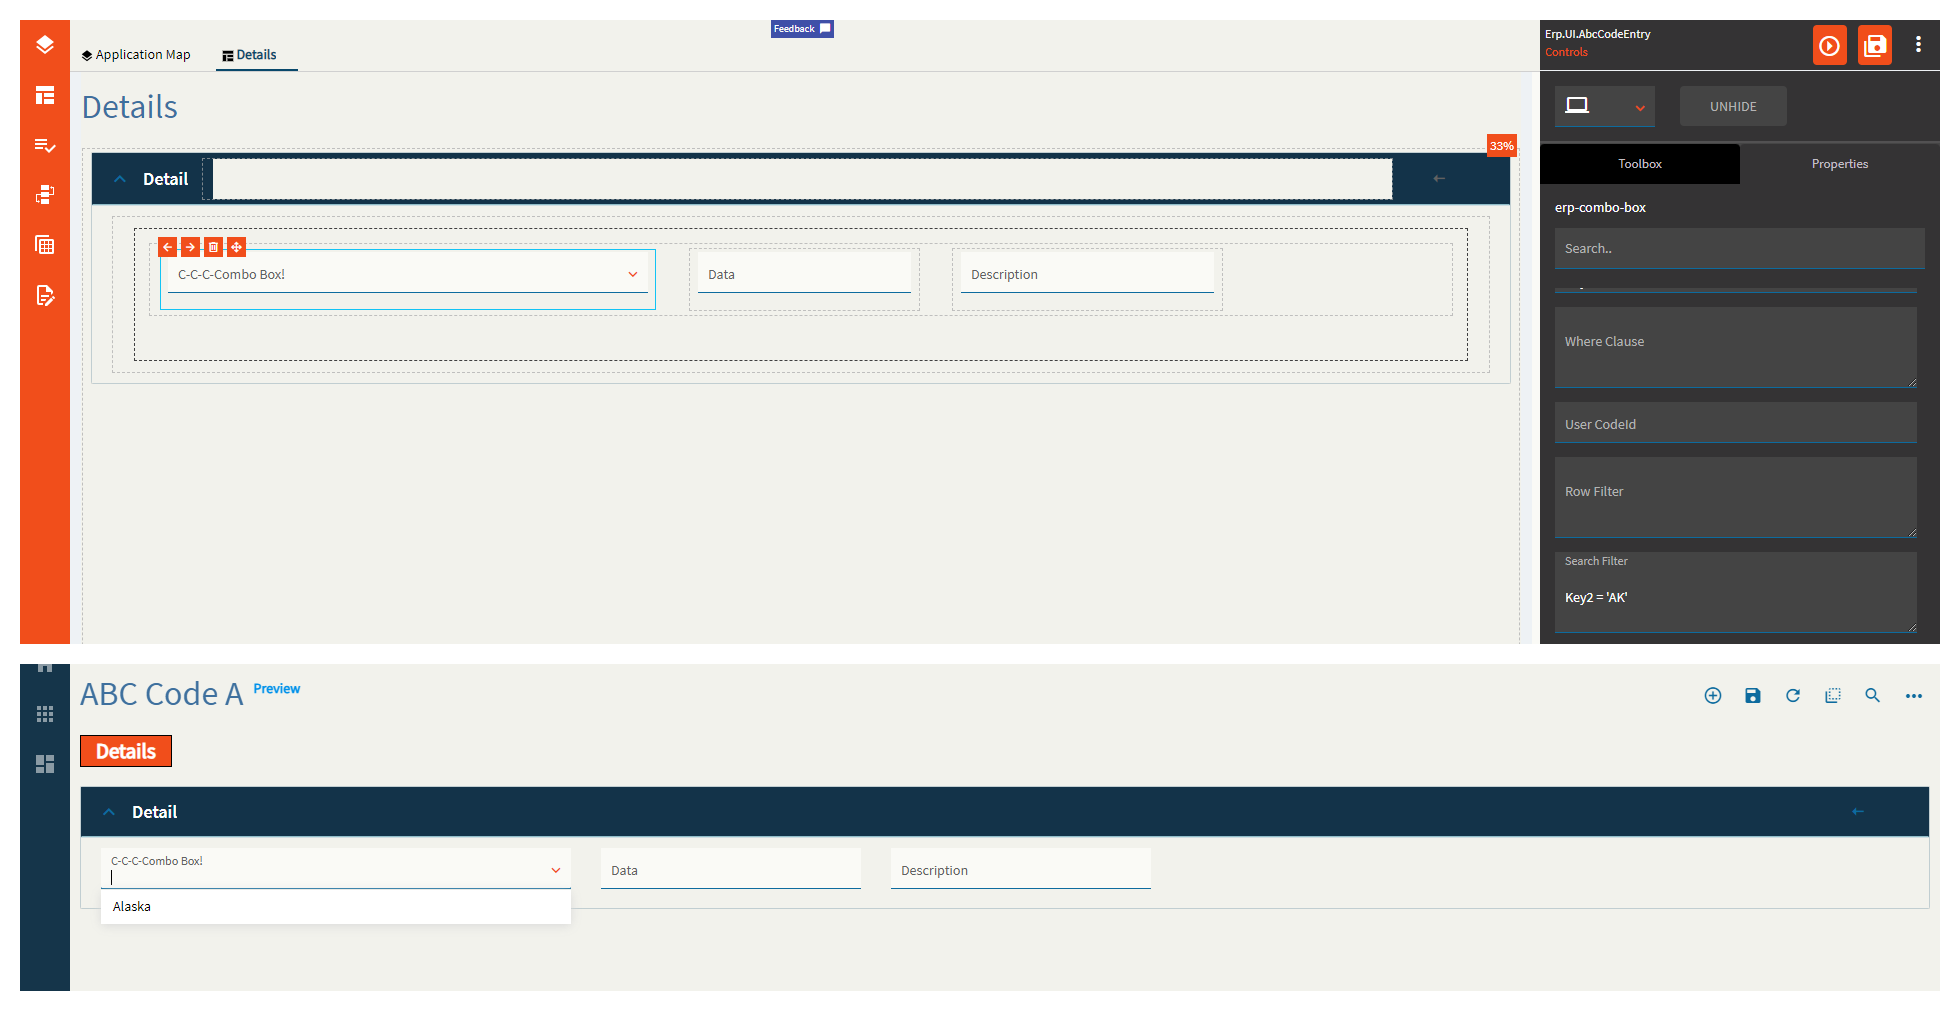The image size is (1960, 1011).
Task: Open search in the preview toolbar
Action: [1873, 696]
